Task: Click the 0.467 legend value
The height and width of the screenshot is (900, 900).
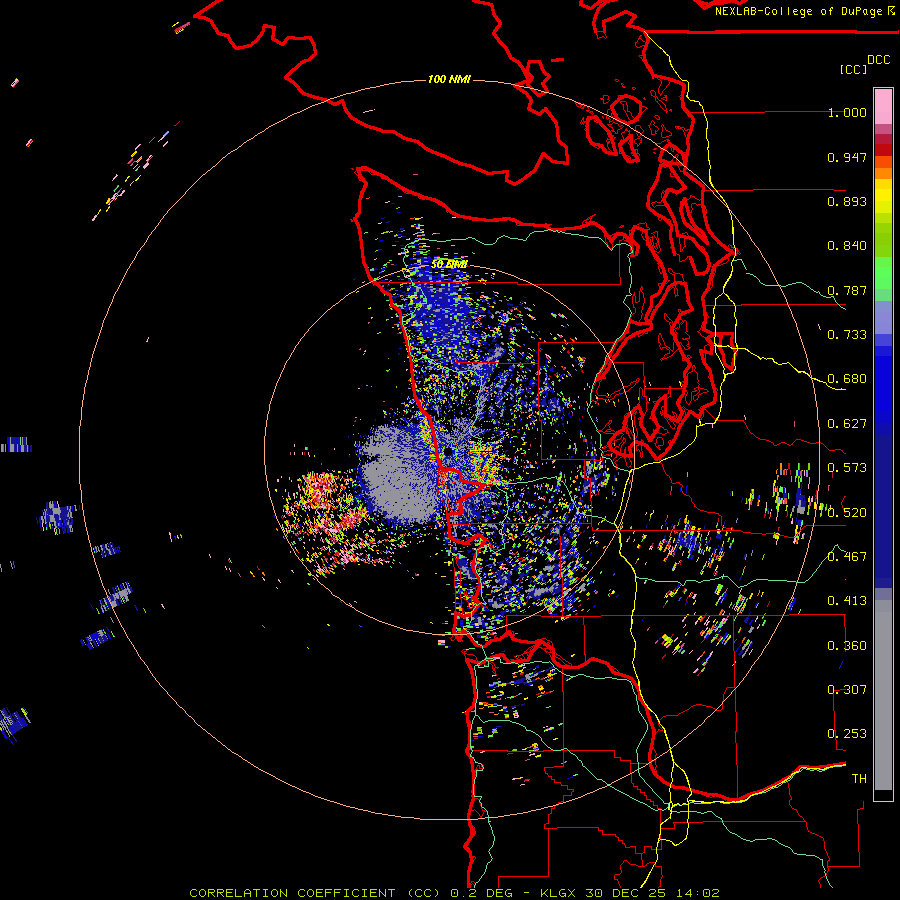Action: coord(847,557)
